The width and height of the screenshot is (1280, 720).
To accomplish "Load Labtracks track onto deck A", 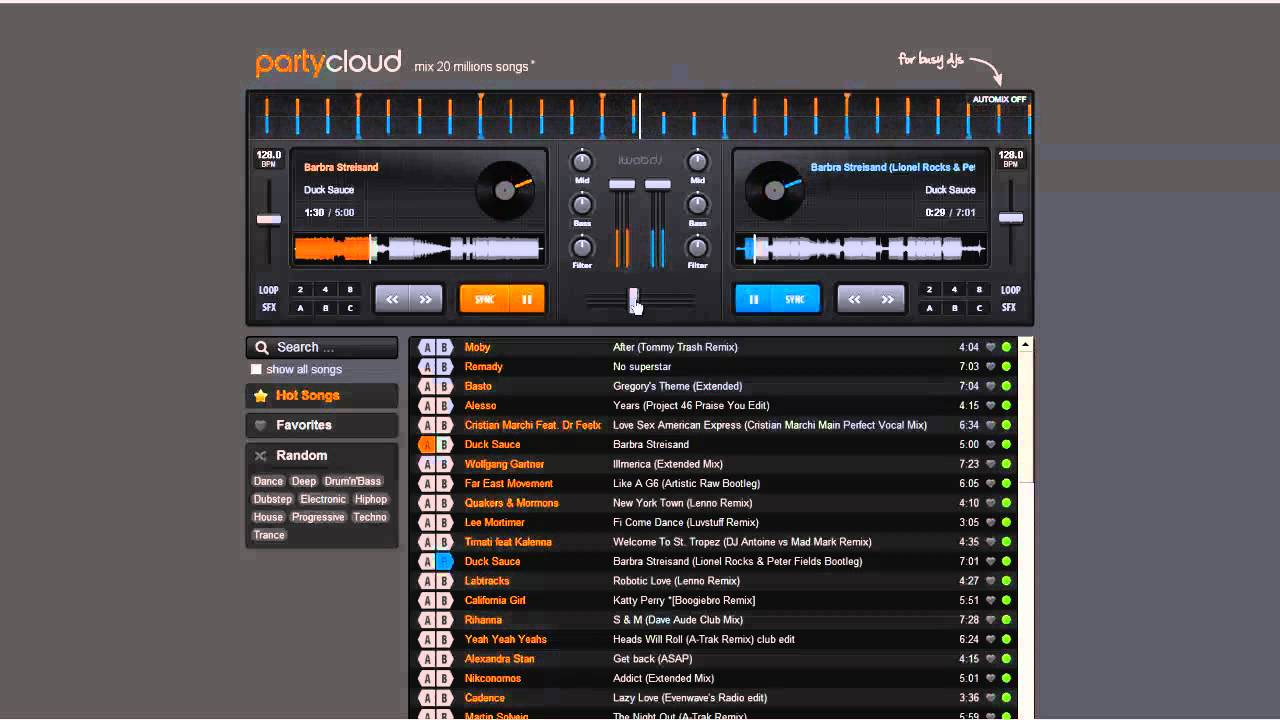I will click(427, 581).
